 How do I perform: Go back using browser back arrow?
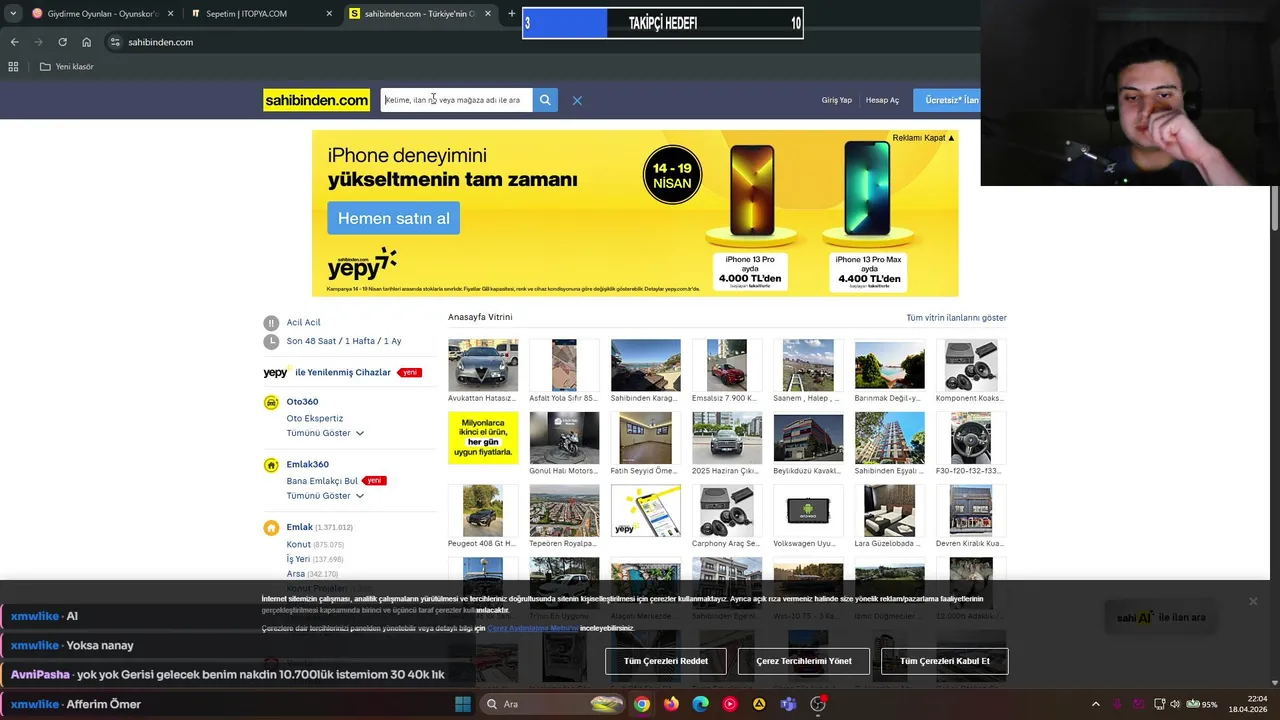point(14,42)
